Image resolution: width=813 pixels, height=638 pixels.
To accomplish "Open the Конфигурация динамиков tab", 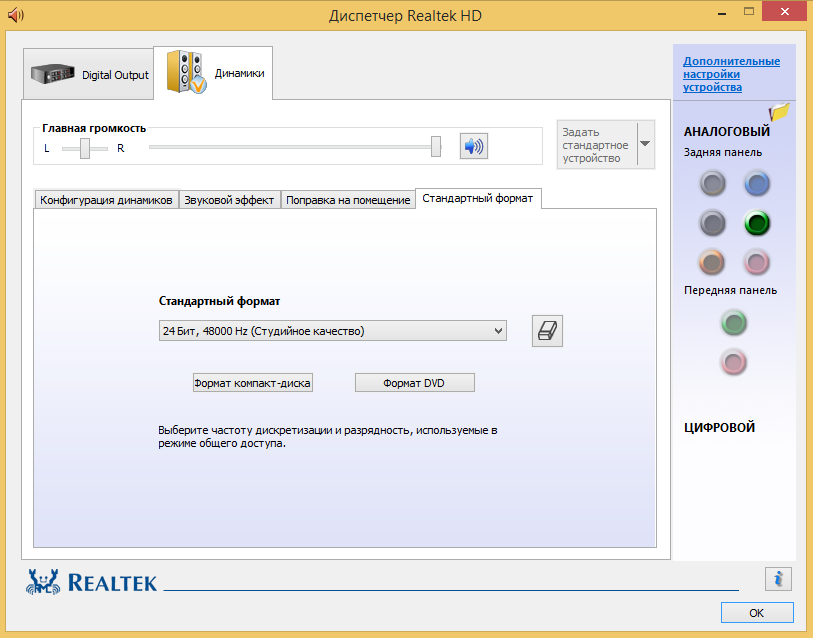I will coord(106,200).
